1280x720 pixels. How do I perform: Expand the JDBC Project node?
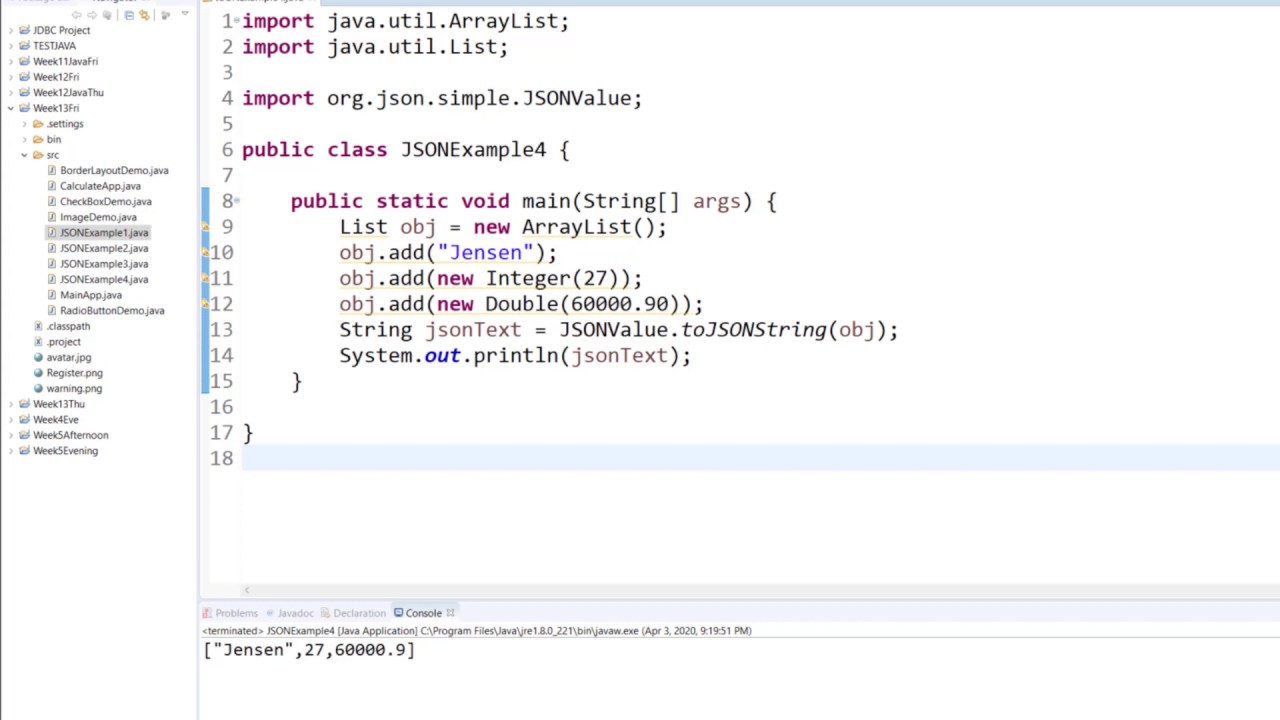(x=11, y=30)
